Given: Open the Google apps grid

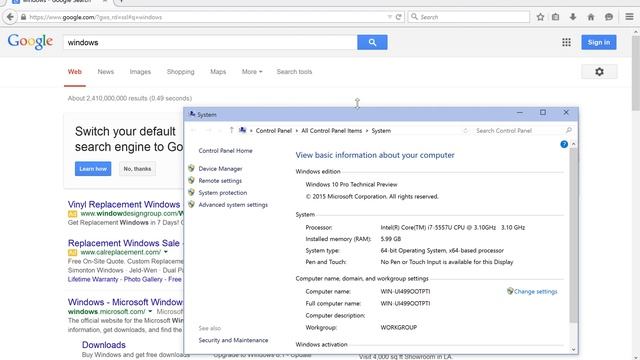Looking at the screenshot, I should point(566,42).
